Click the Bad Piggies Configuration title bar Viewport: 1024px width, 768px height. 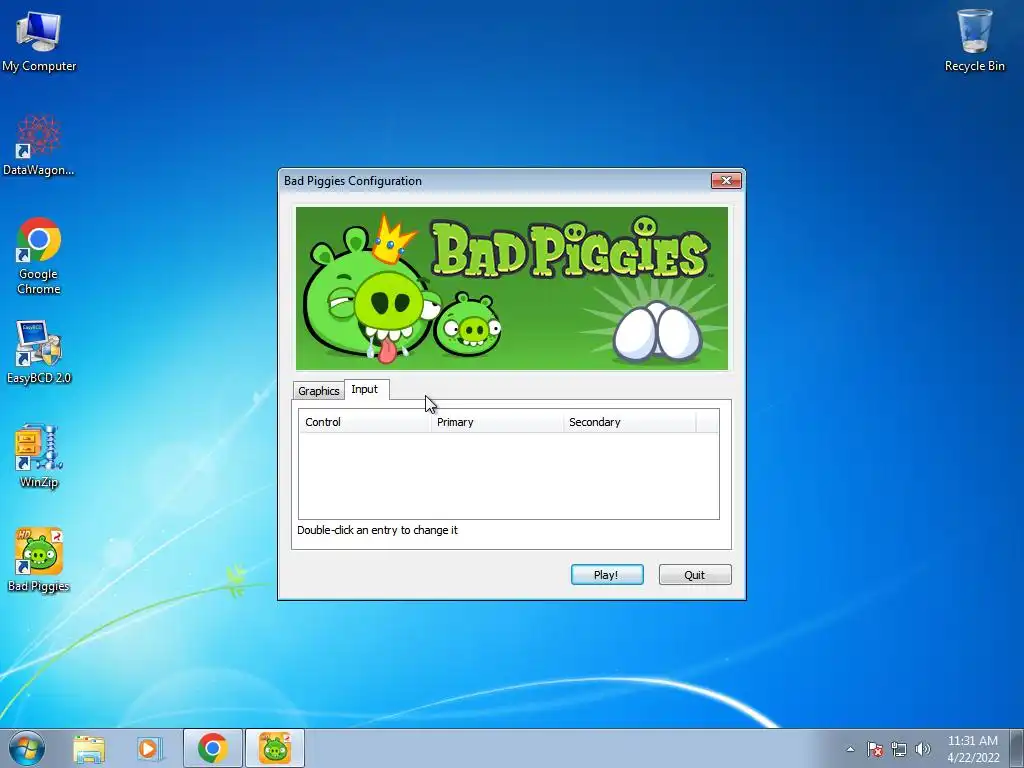tap(494, 181)
